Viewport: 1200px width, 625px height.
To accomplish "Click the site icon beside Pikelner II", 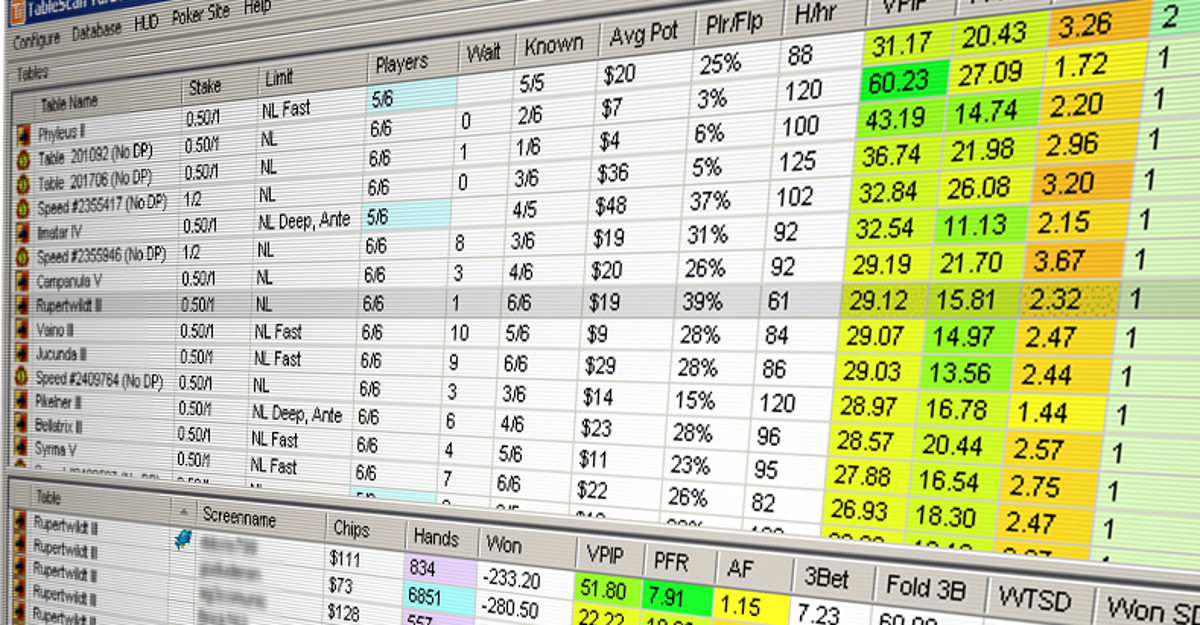I will 22,401.
